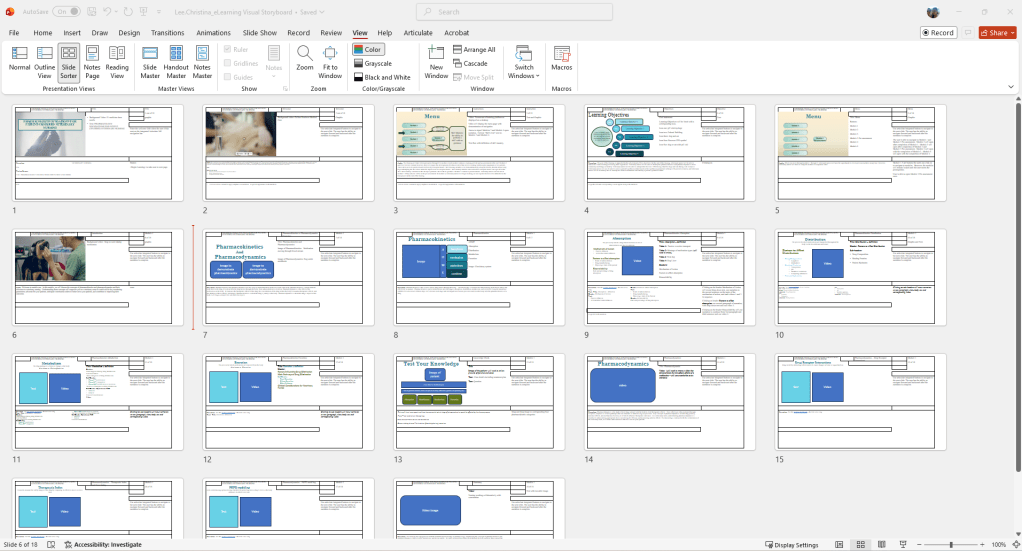
Task: Click Accessibility: Investigate in status bar
Action: pyautogui.click(x=102, y=544)
